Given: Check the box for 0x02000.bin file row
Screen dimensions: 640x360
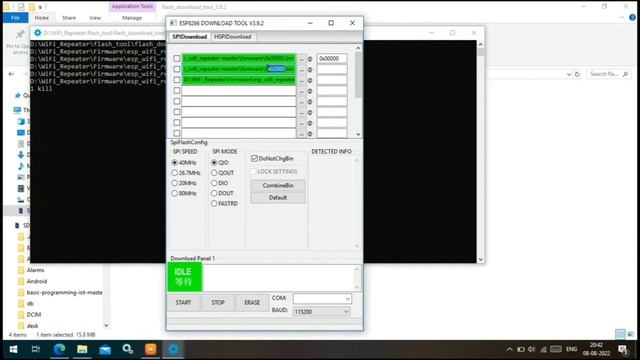Looking at the screenshot, I should pyautogui.click(x=177, y=69).
